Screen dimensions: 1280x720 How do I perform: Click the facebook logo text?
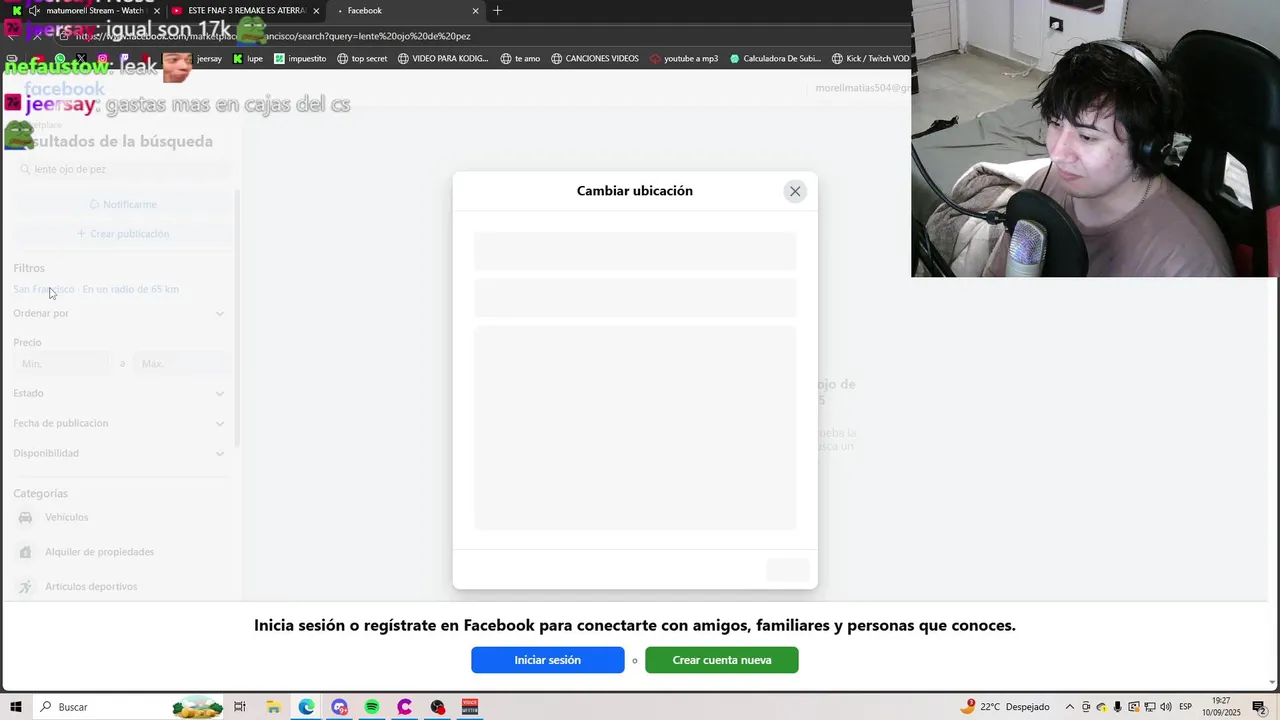click(64, 89)
